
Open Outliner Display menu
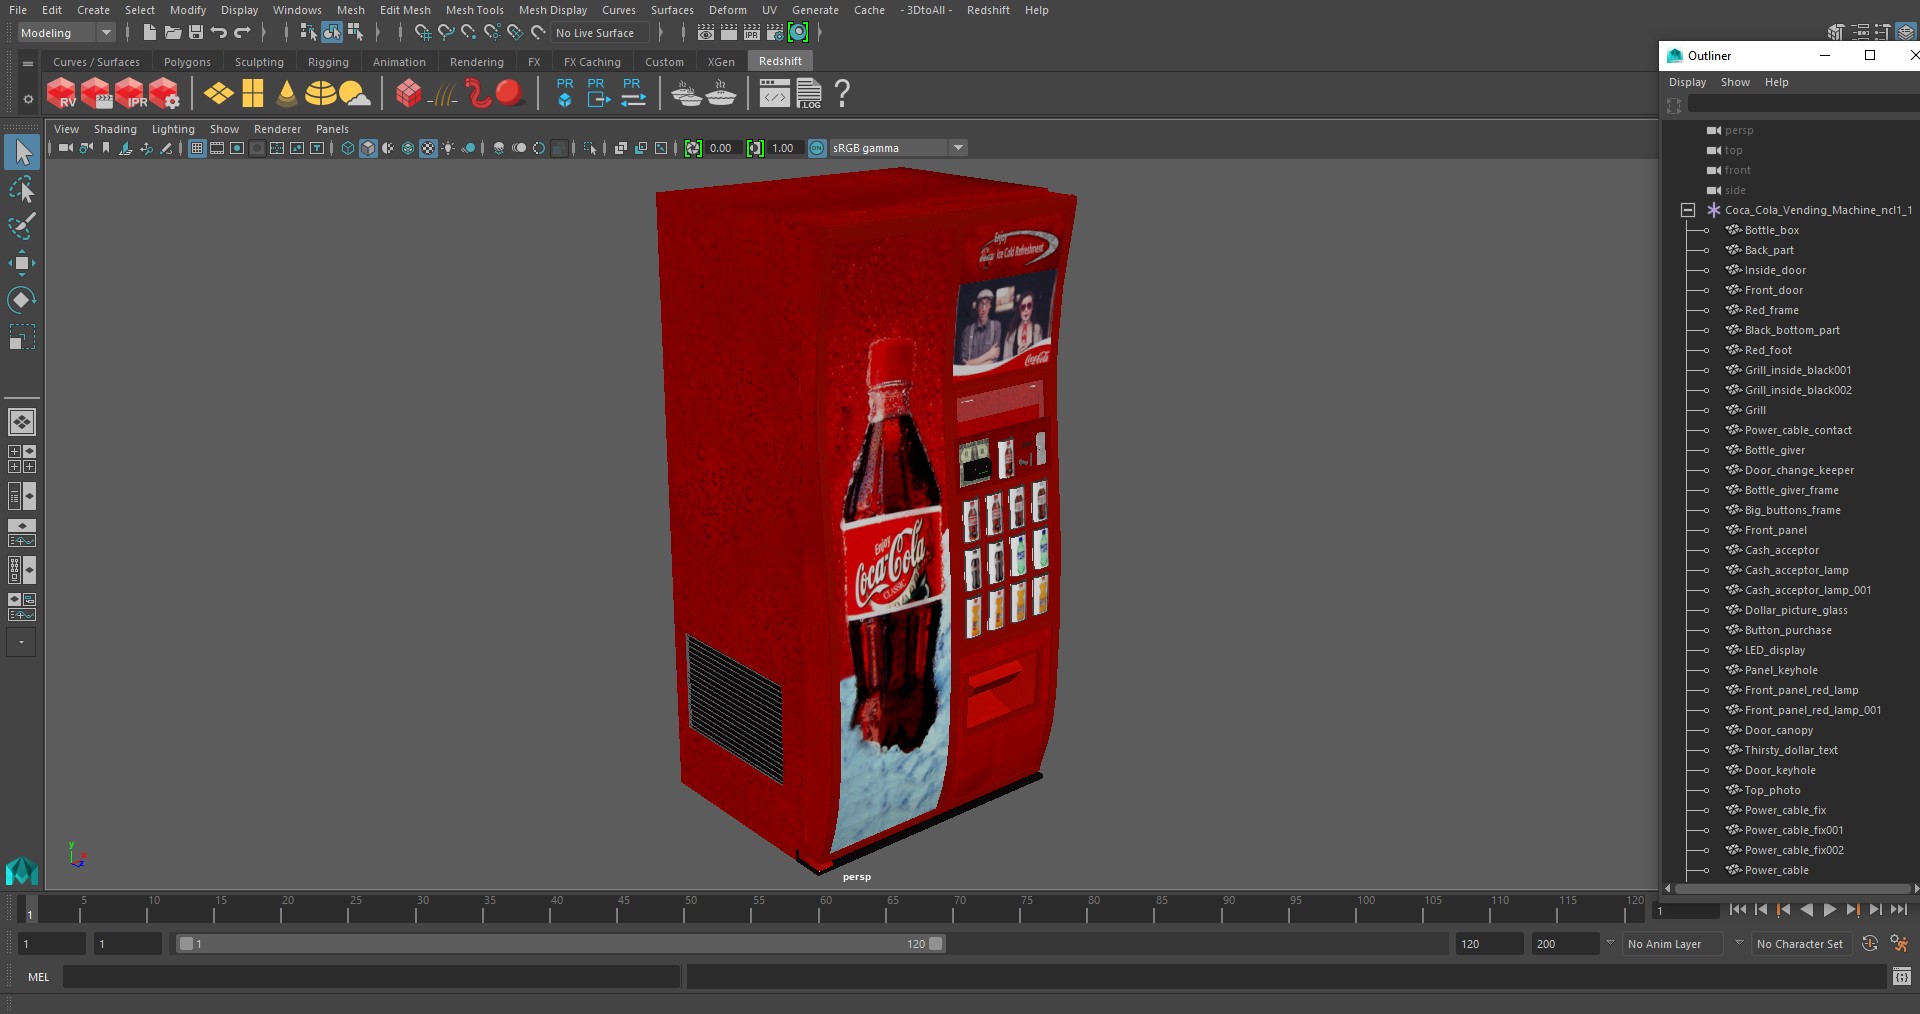[1687, 82]
